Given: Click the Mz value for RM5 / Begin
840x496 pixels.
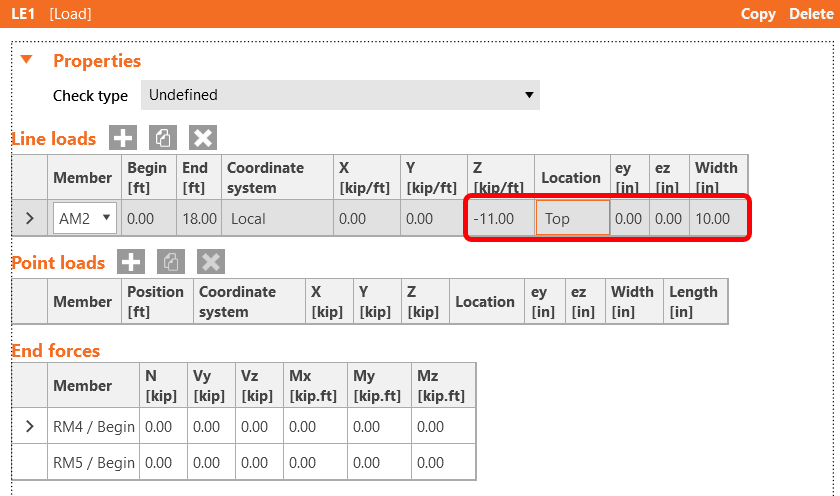Looking at the screenshot, I should pyautogui.click(x=443, y=462).
